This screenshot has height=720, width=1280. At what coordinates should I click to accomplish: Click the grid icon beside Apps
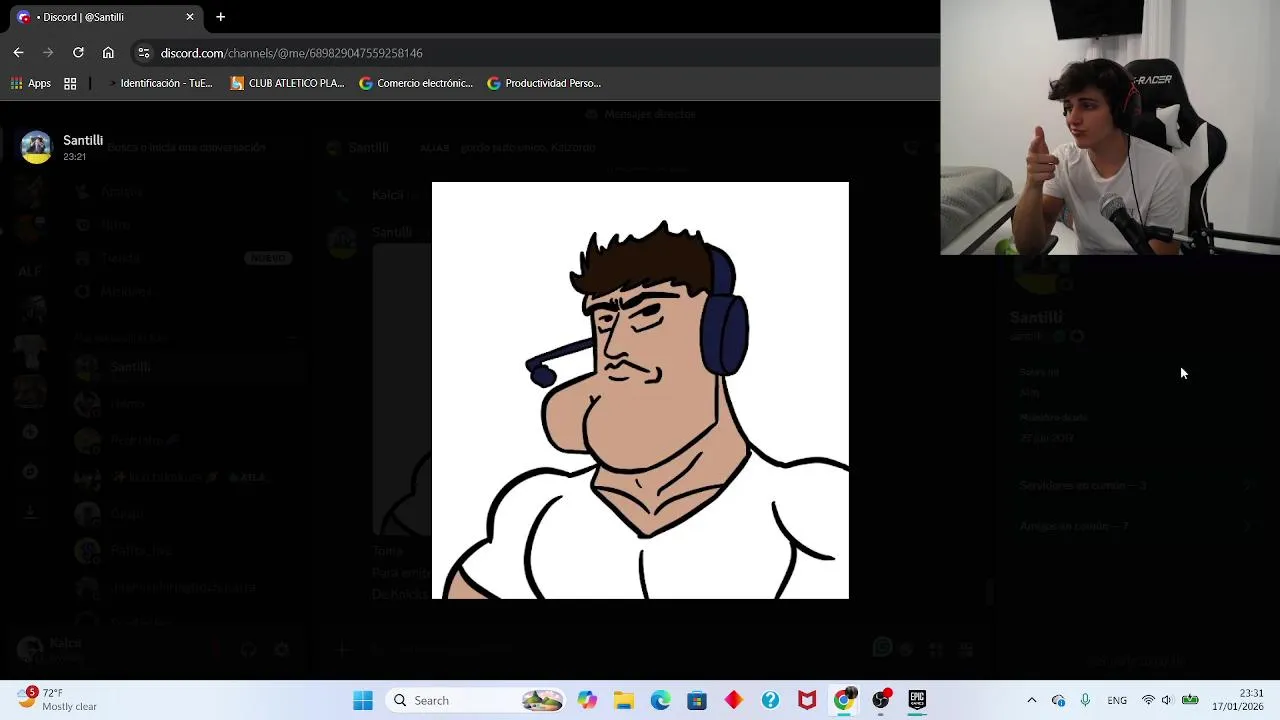[x=70, y=83]
